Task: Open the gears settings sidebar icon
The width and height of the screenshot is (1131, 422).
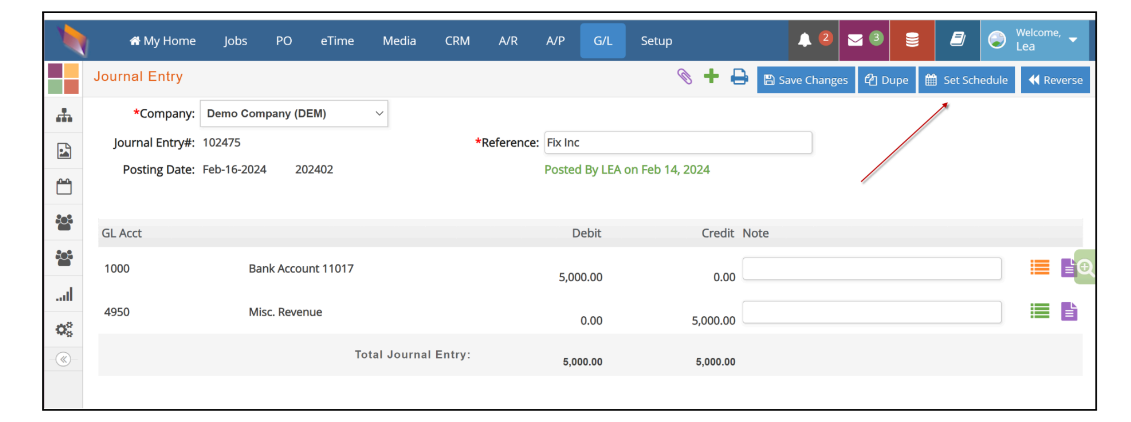Action: (x=64, y=330)
